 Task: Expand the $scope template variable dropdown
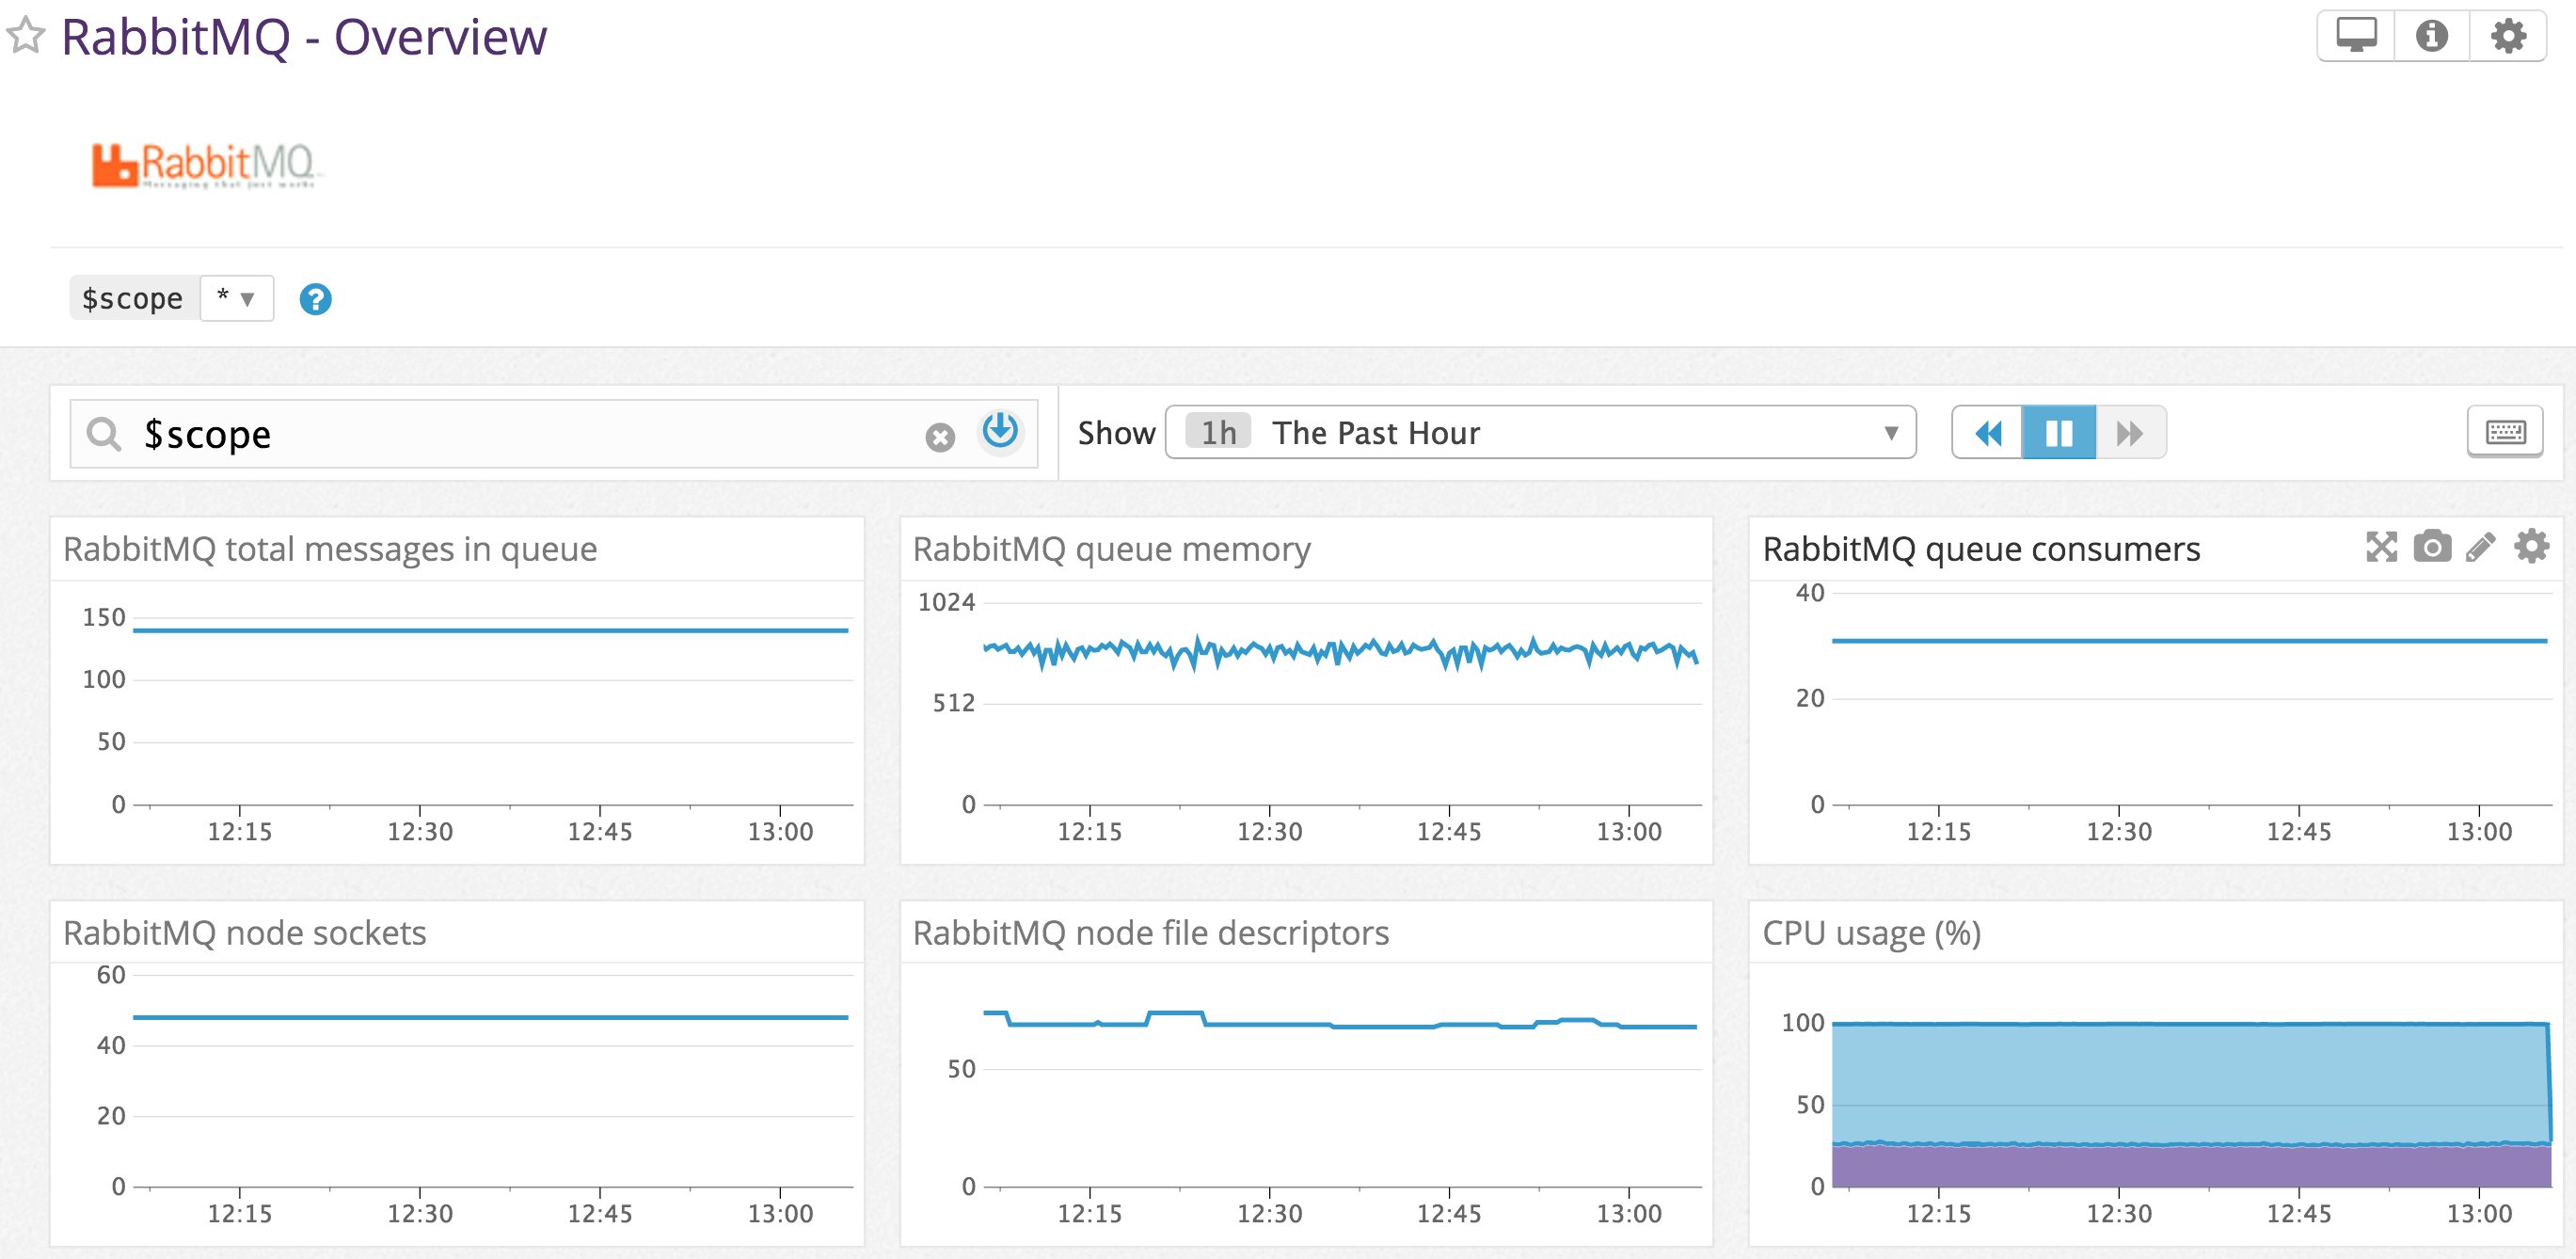pyautogui.click(x=237, y=298)
